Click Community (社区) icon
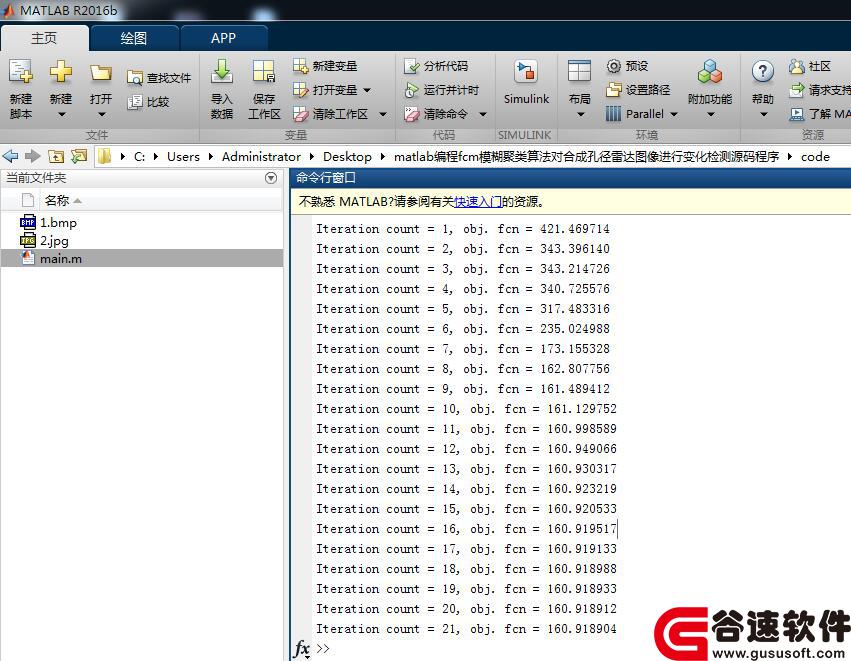The width and height of the screenshot is (851, 661). pyautogui.click(x=796, y=66)
